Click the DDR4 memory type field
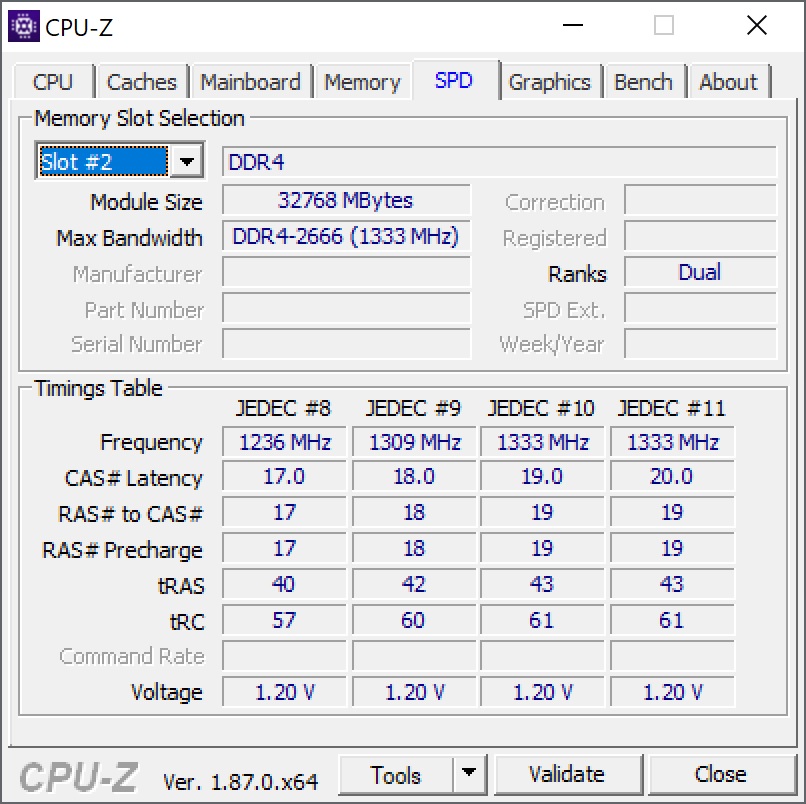Image resolution: width=806 pixels, height=804 pixels. click(x=499, y=162)
